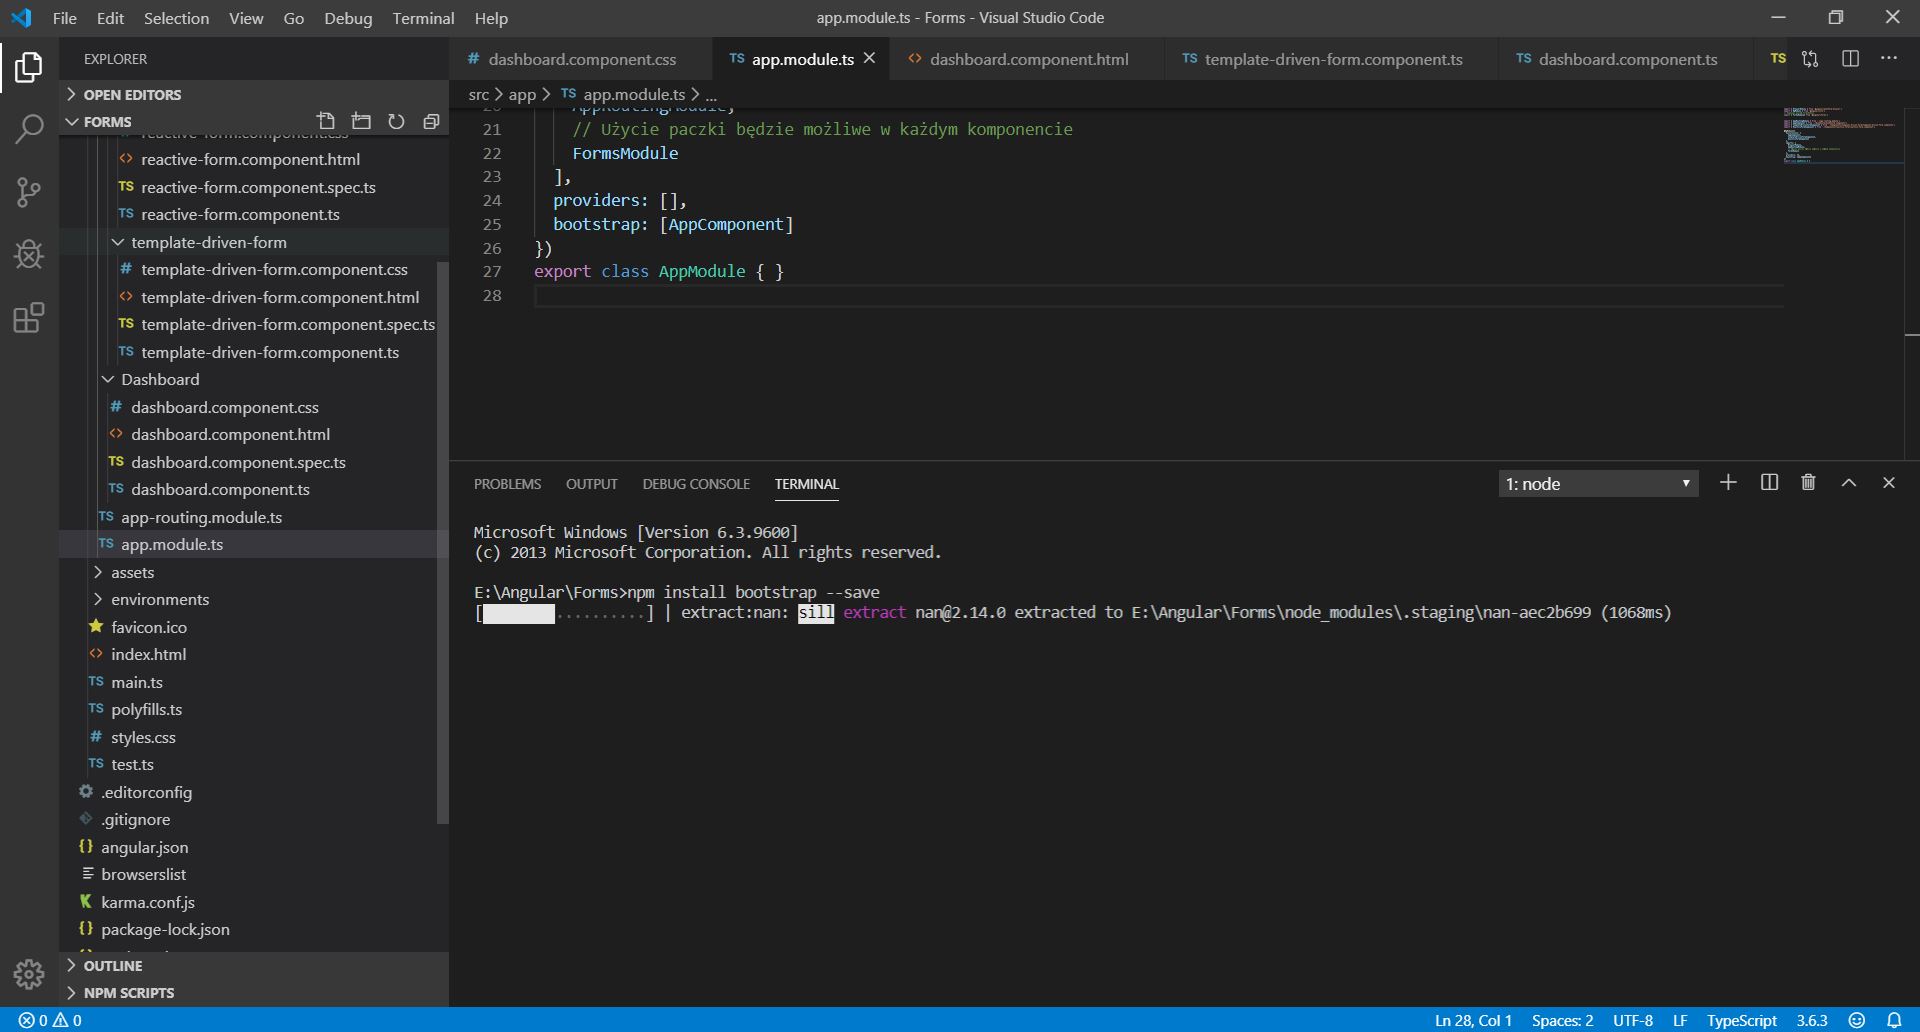
Task: Open Source Control view in activity bar
Action: (29, 192)
